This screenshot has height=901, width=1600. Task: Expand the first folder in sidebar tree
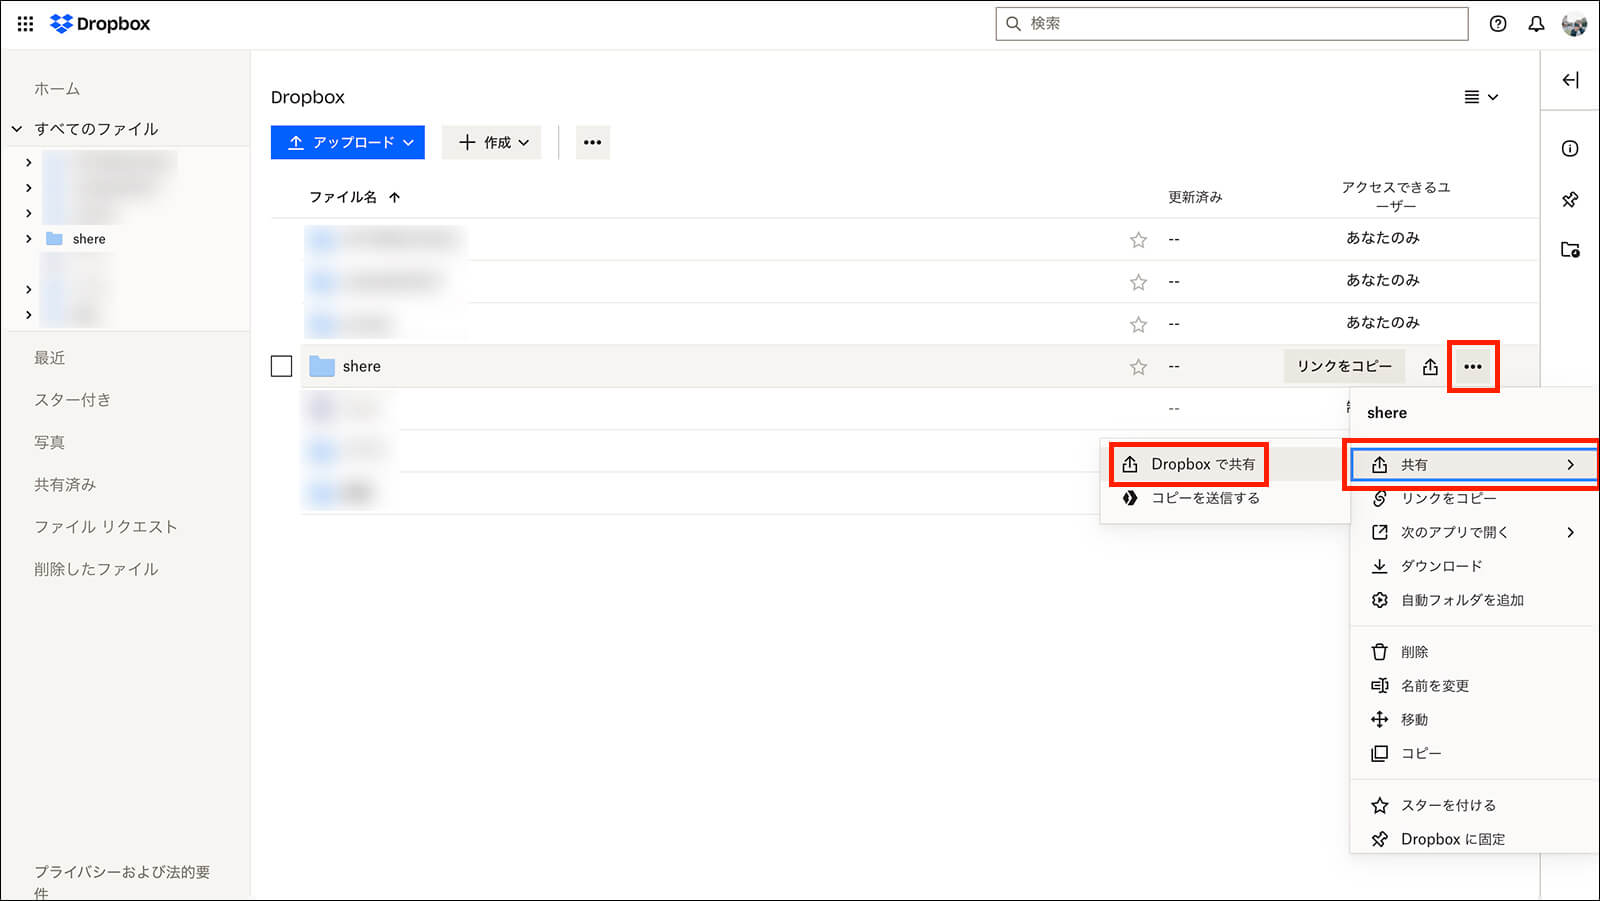28,162
